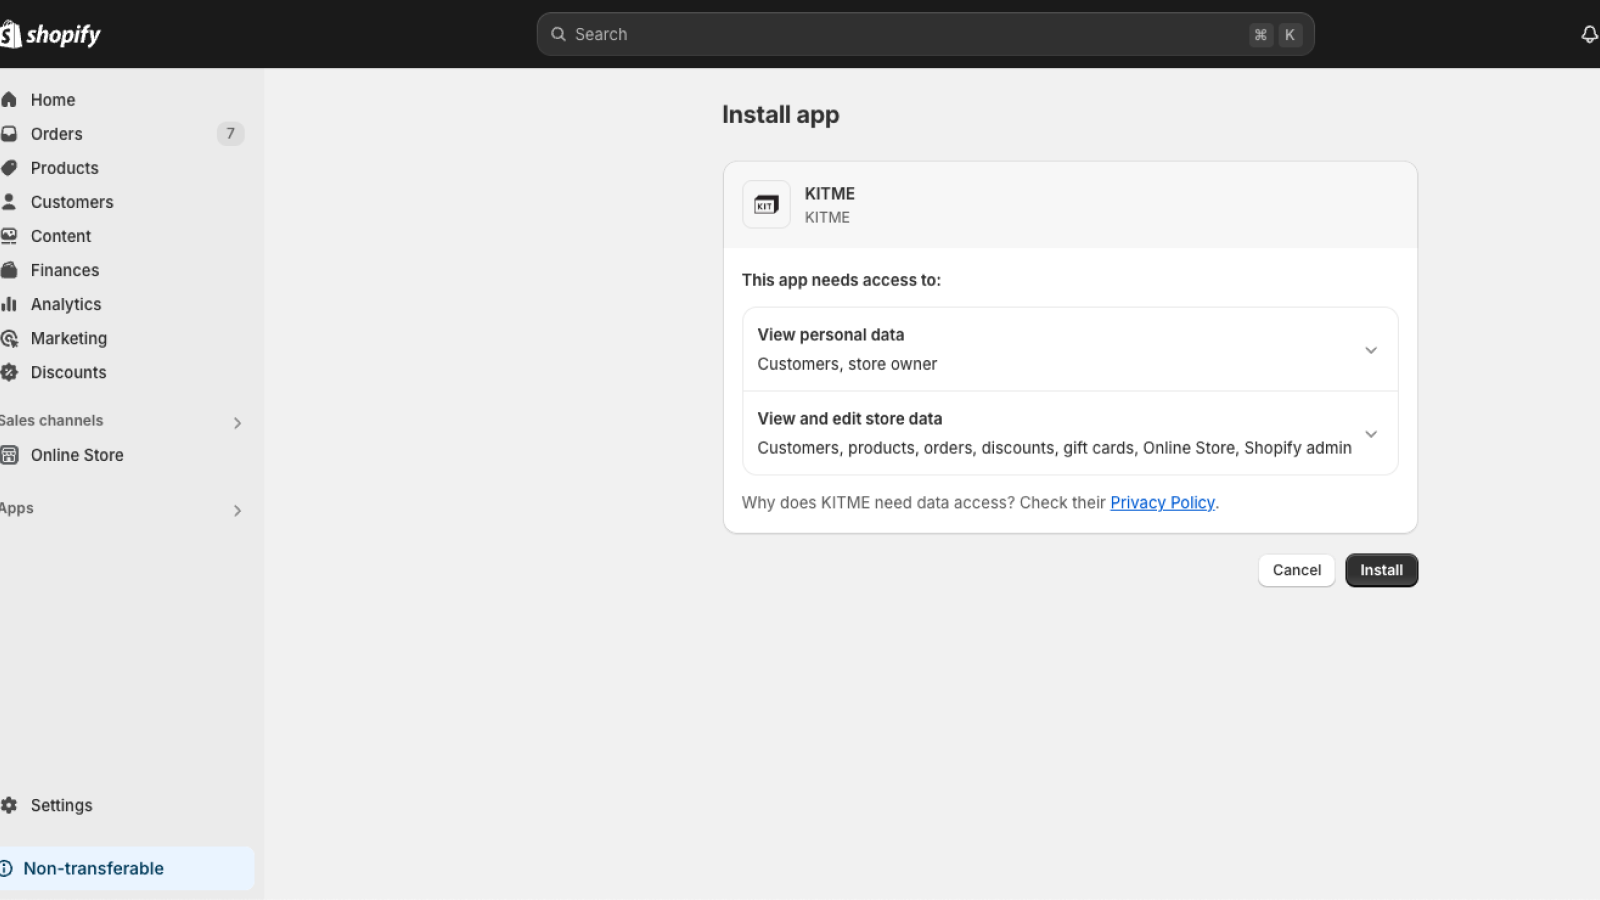
Task: Click the 'Customers, store owner' text
Action: (847, 364)
